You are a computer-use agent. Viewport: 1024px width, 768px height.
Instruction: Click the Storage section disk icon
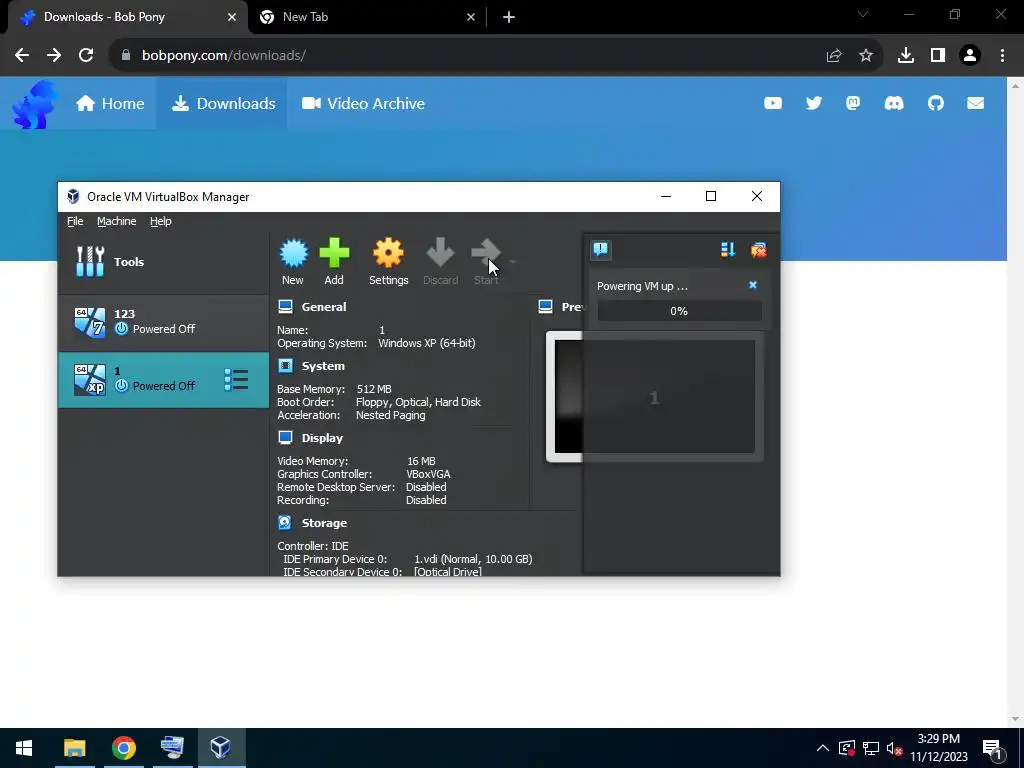(x=285, y=522)
